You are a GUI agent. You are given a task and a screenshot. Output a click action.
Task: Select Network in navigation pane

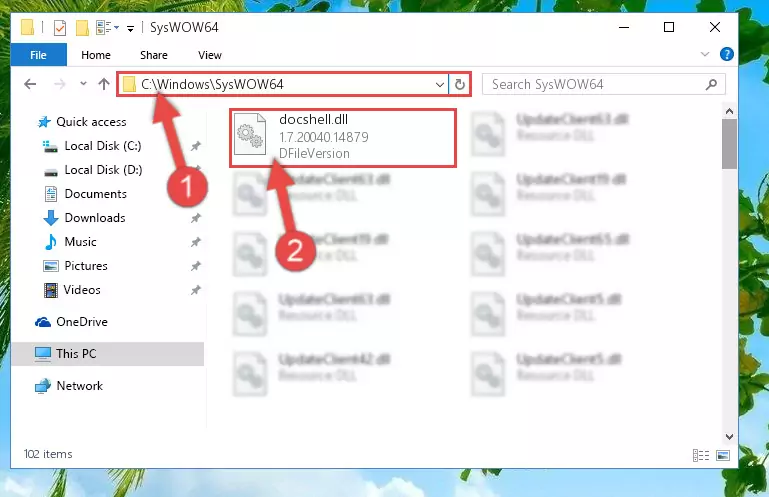click(69, 386)
